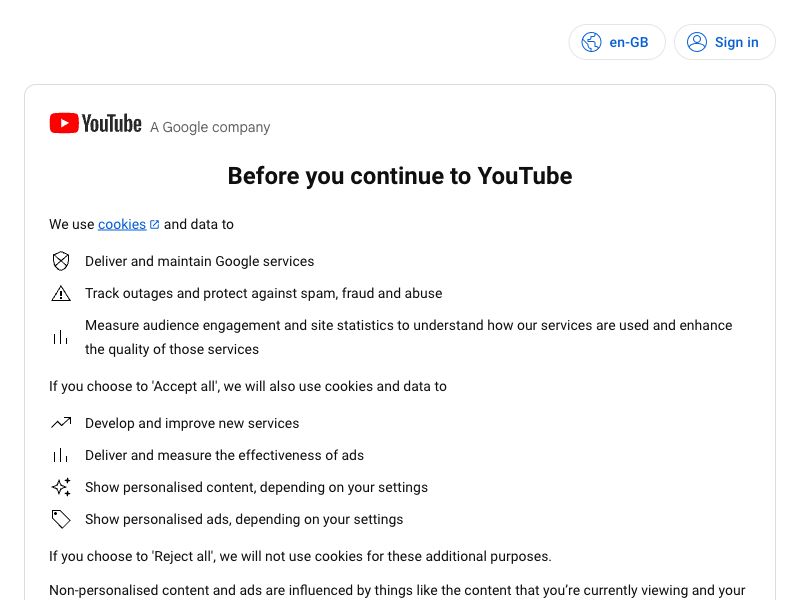
Task: Click the 'Reject all' explanation sentence
Action: 300,556
